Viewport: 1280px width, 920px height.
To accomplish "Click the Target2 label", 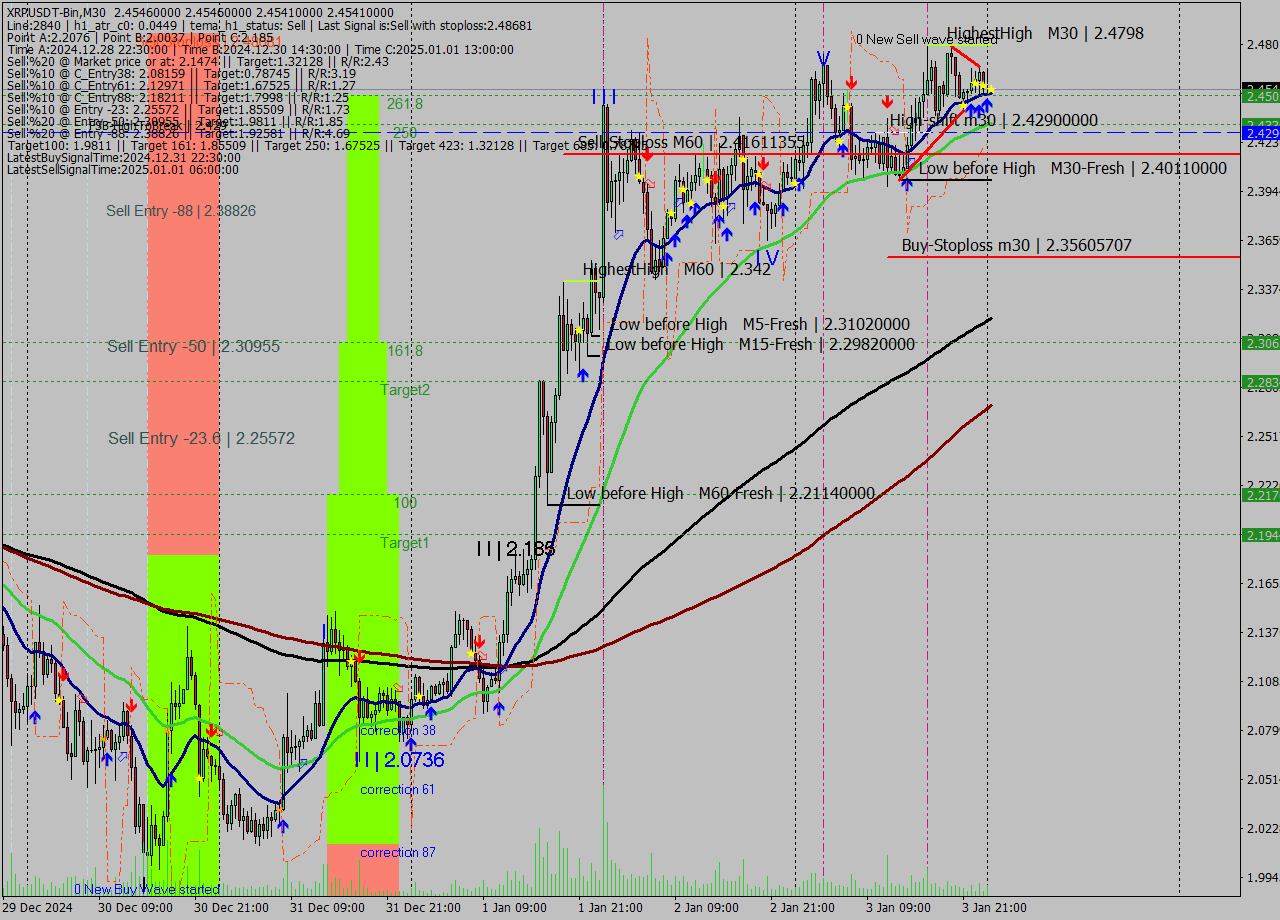I will click(x=405, y=390).
